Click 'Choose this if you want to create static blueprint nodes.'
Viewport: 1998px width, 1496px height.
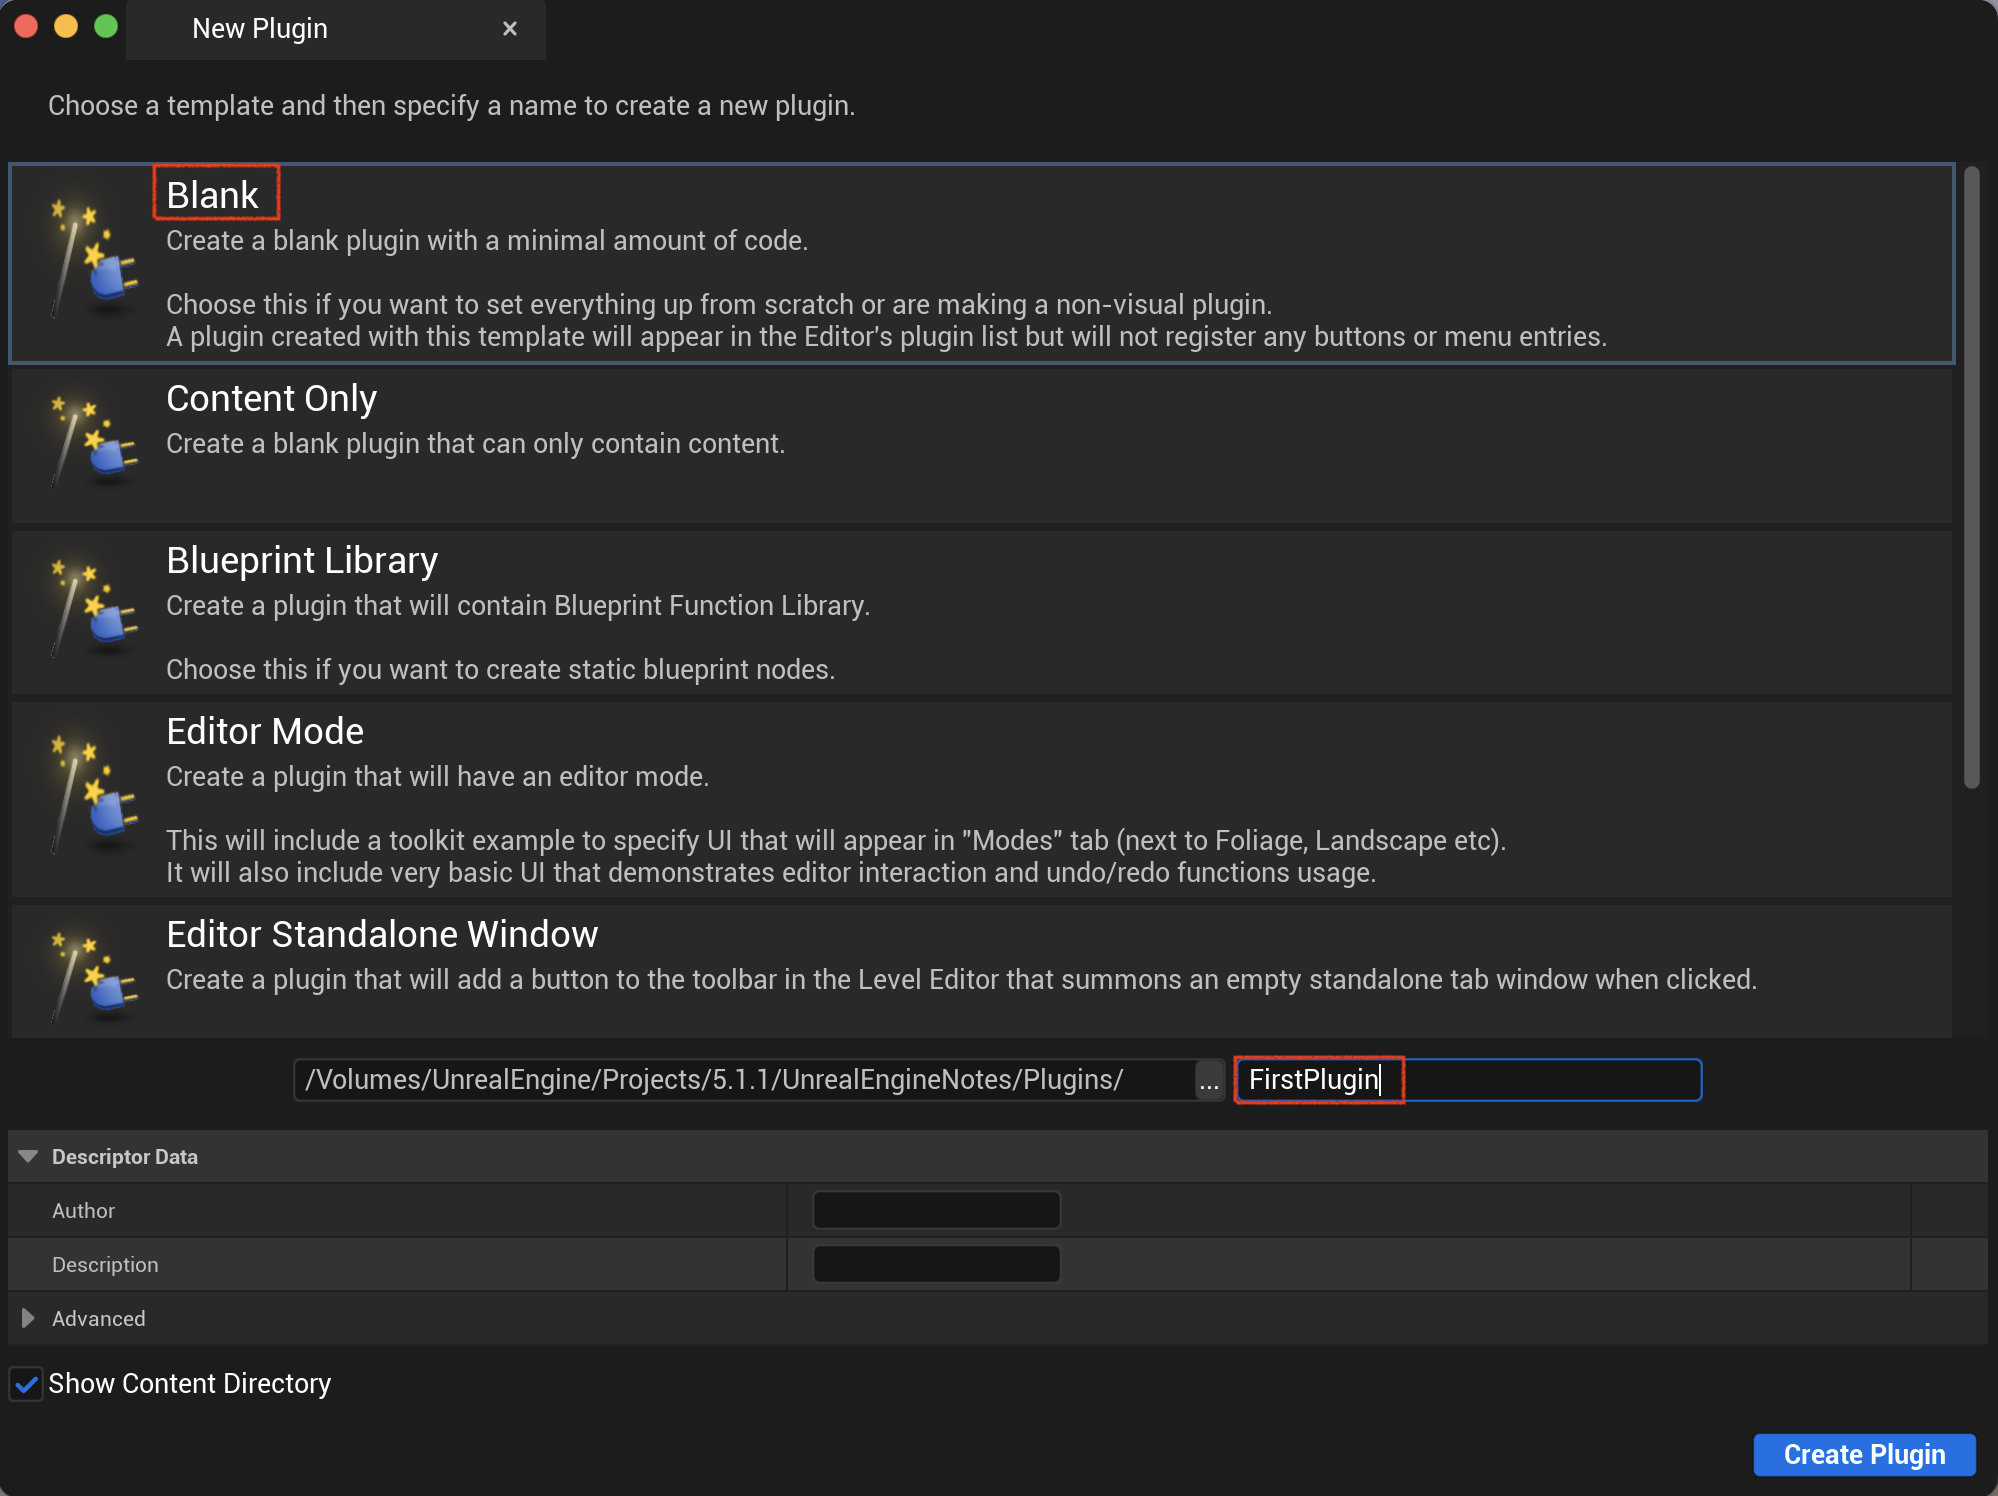(x=500, y=669)
